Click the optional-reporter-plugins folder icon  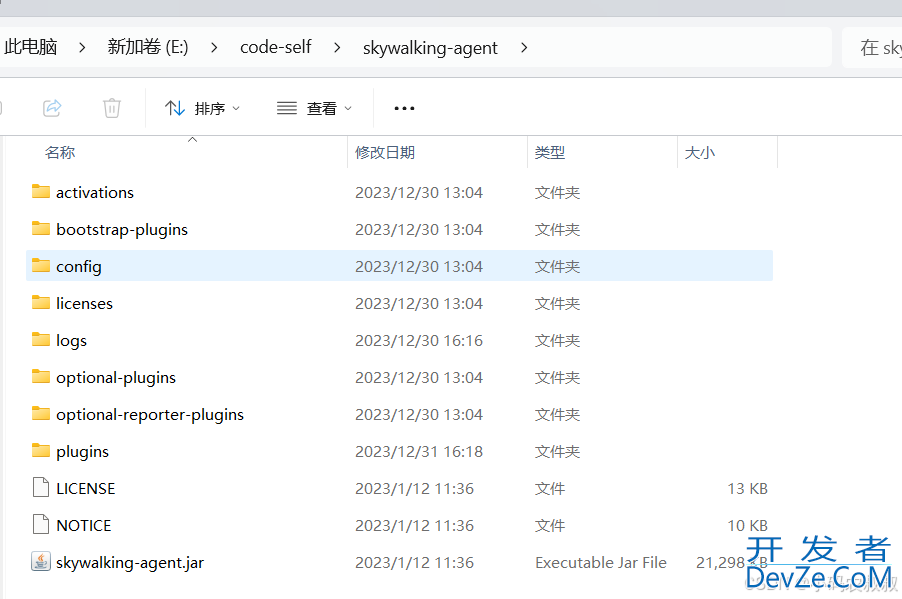40,413
